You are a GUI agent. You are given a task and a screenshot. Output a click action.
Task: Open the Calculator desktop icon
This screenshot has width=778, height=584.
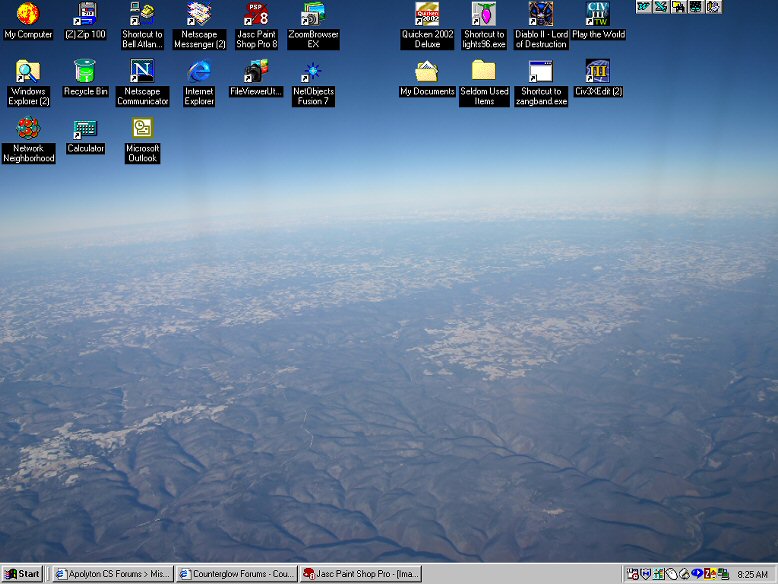tap(85, 129)
